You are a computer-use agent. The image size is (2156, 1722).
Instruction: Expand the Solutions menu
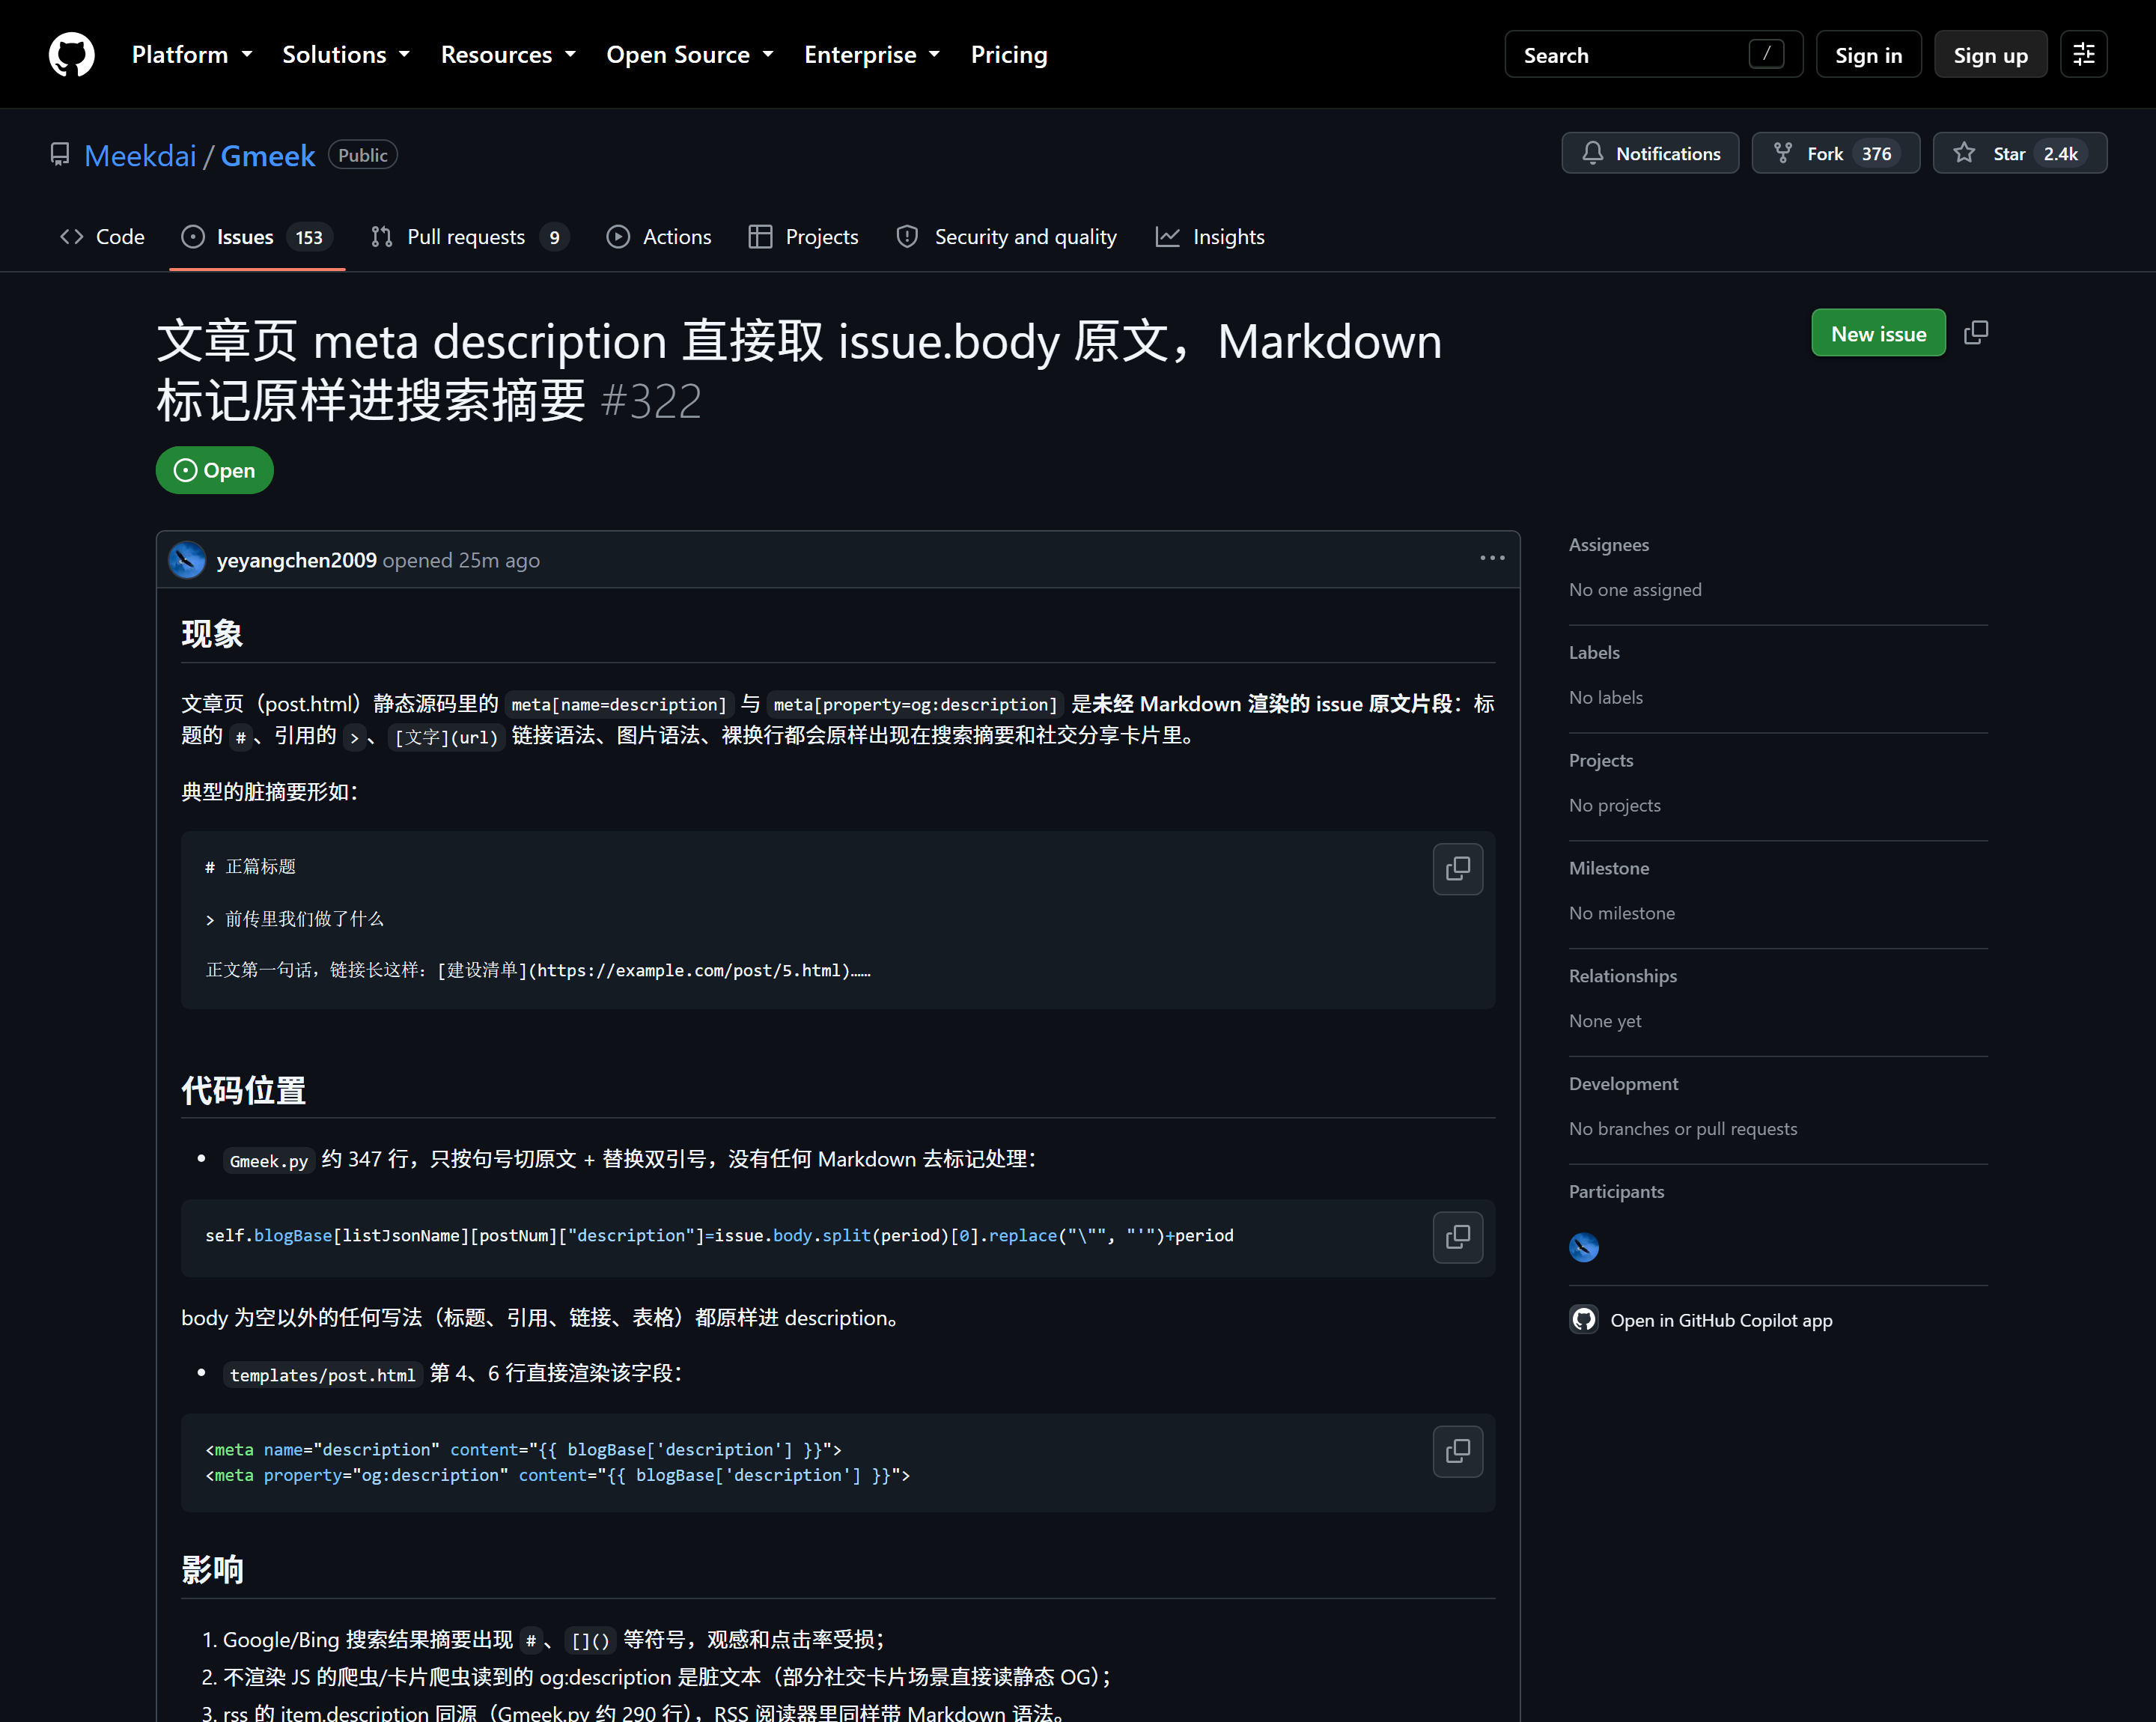click(346, 54)
